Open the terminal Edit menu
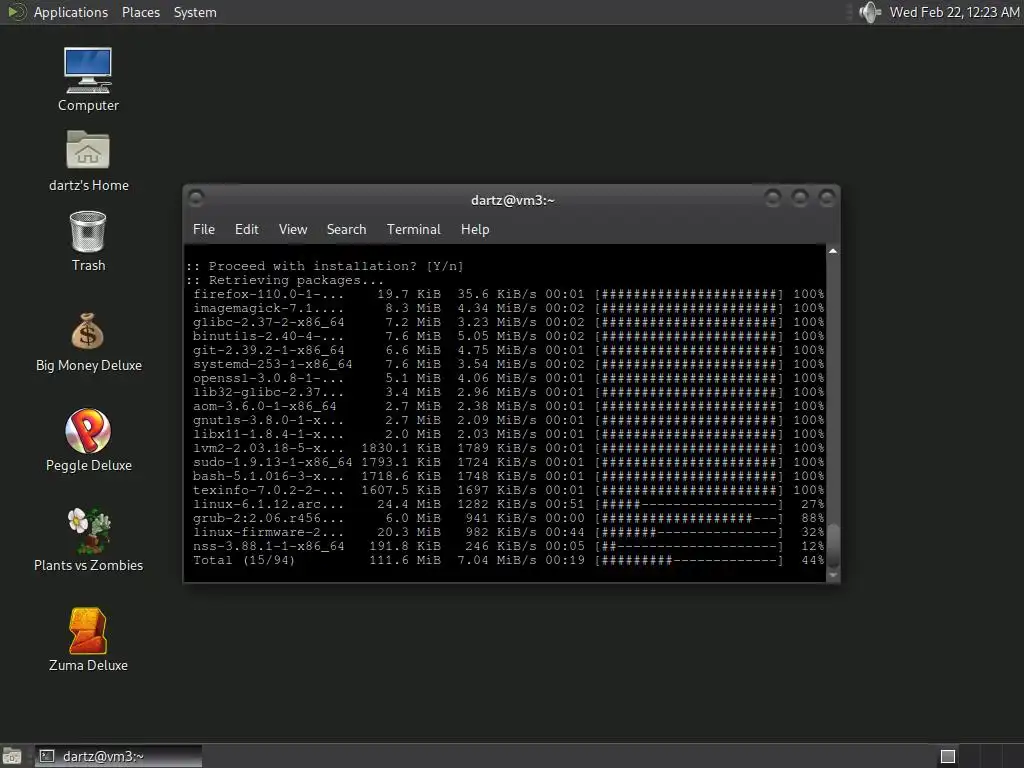Viewport: 1024px width, 768px height. [246, 229]
